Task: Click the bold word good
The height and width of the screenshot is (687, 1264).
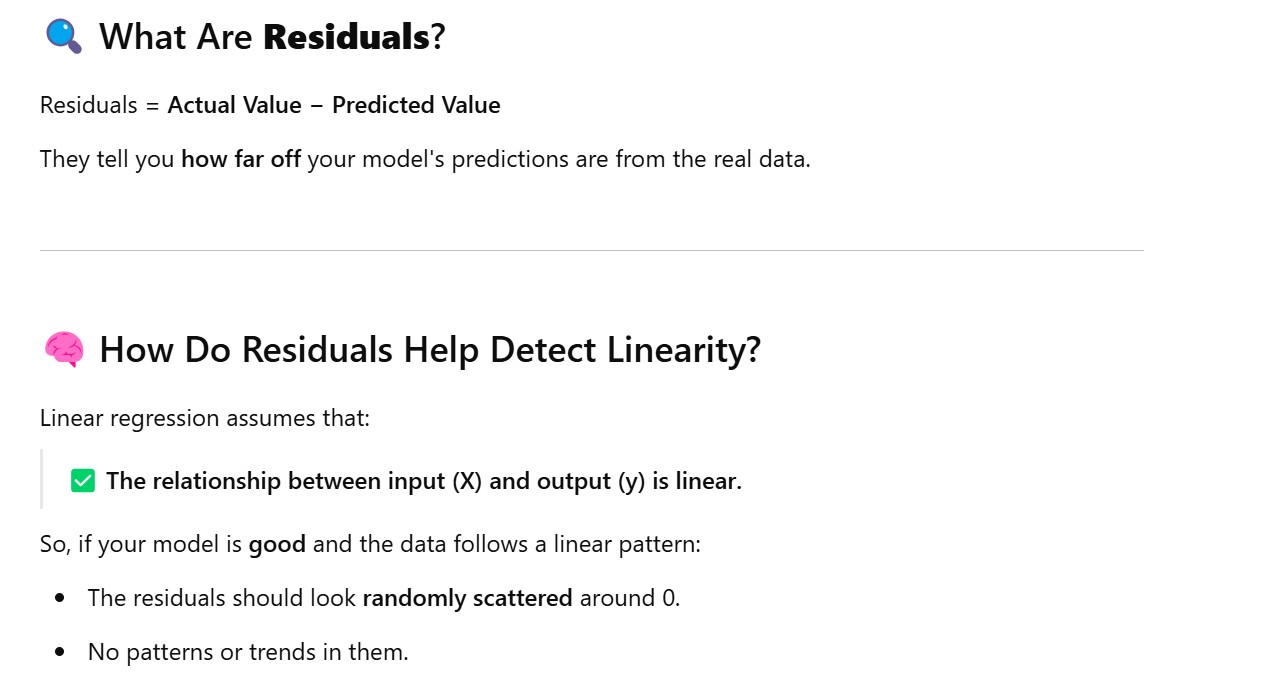Action: pyautogui.click(x=277, y=545)
